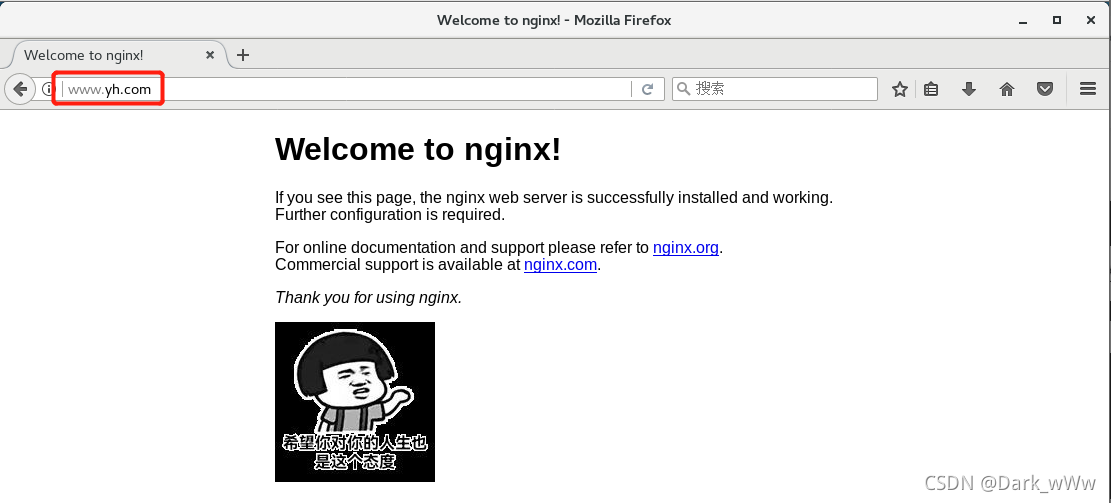Open the nginx.org link
The width and height of the screenshot is (1111, 503).
coord(686,248)
